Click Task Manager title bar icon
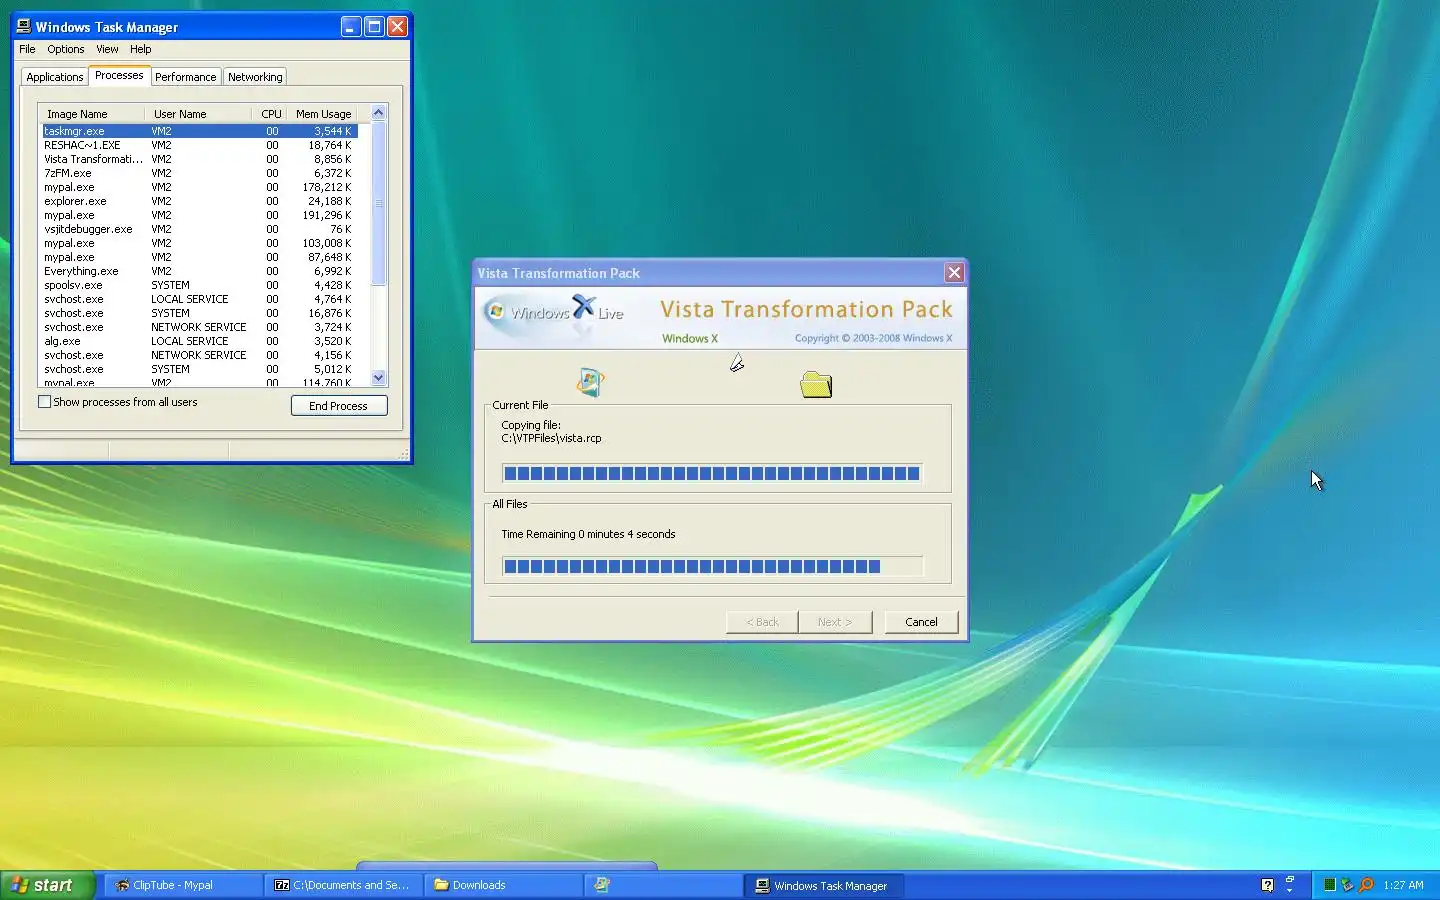 point(23,27)
